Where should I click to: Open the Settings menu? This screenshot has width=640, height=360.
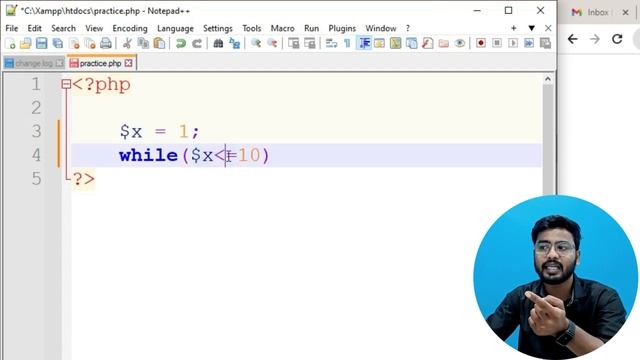218,28
